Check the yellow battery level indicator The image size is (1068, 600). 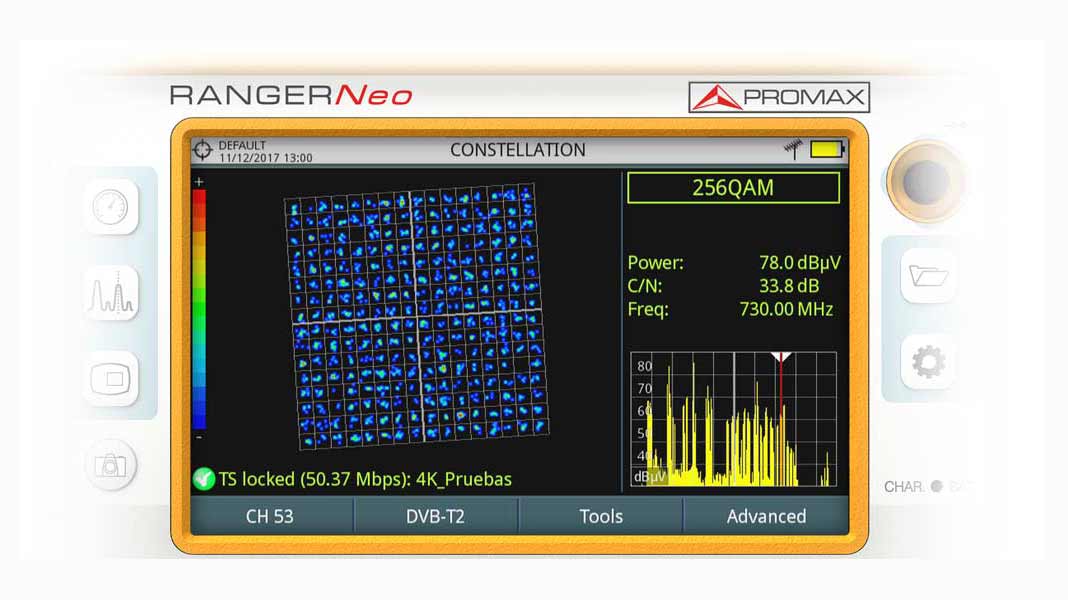coord(827,150)
